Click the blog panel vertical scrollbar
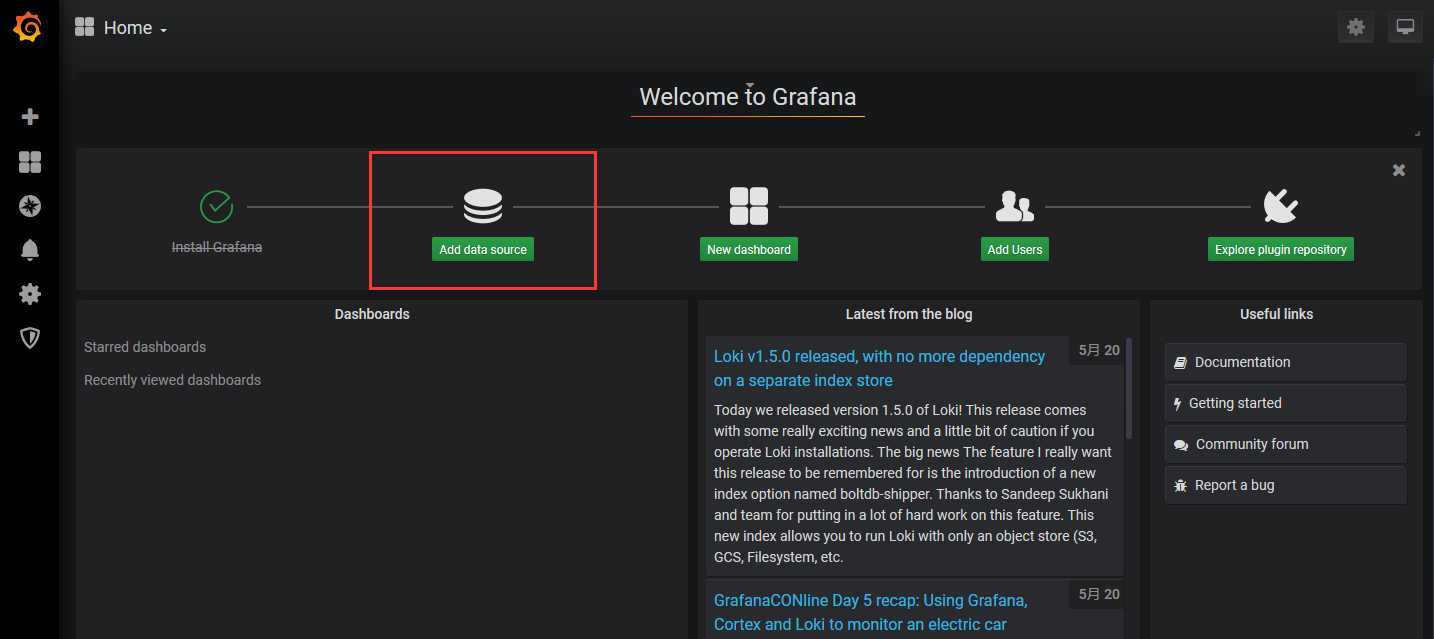This screenshot has height=639, width=1434. [1129, 388]
